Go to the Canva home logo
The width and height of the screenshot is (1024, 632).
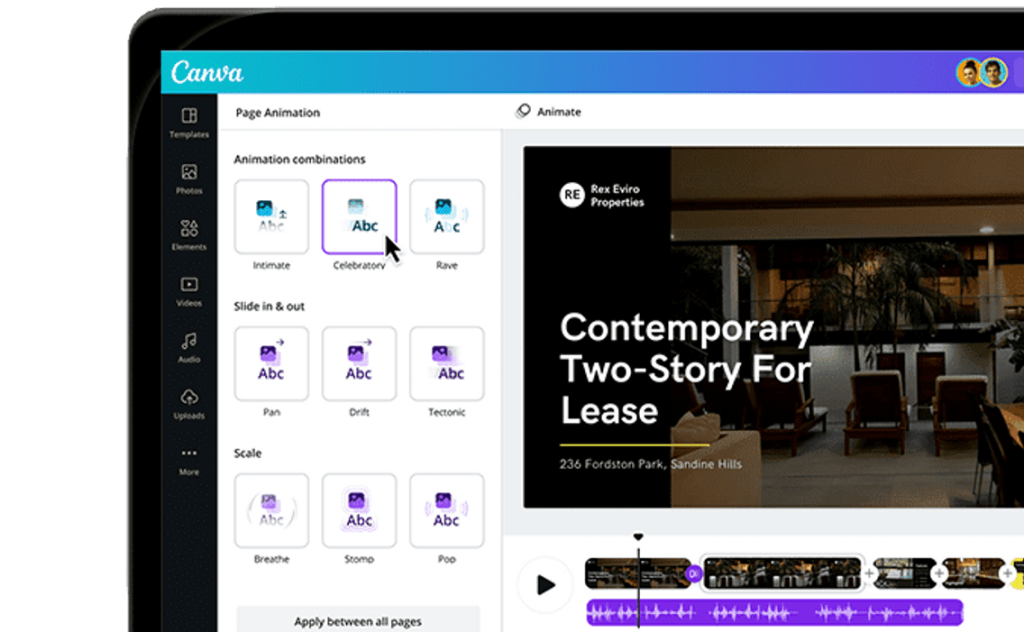click(207, 72)
